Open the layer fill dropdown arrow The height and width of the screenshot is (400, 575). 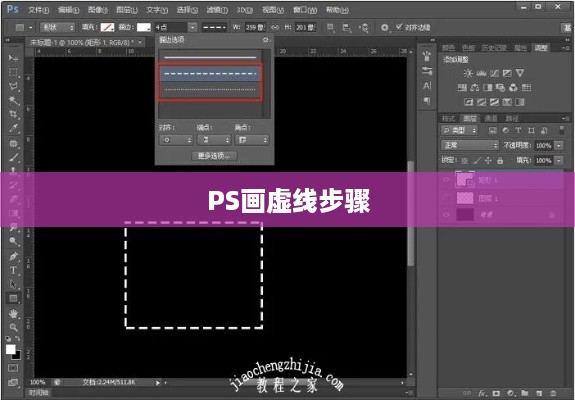click(x=558, y=161)
